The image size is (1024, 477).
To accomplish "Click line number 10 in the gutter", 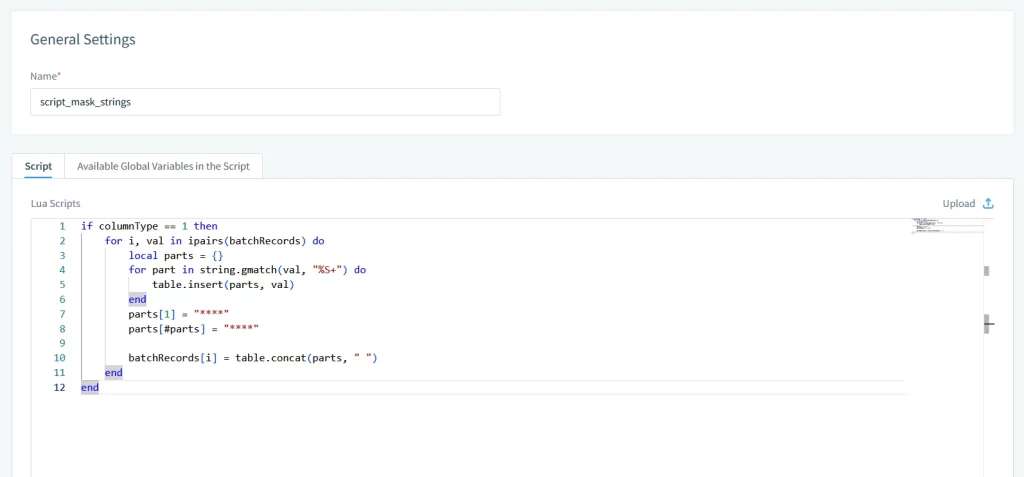I will pos(61,357).
